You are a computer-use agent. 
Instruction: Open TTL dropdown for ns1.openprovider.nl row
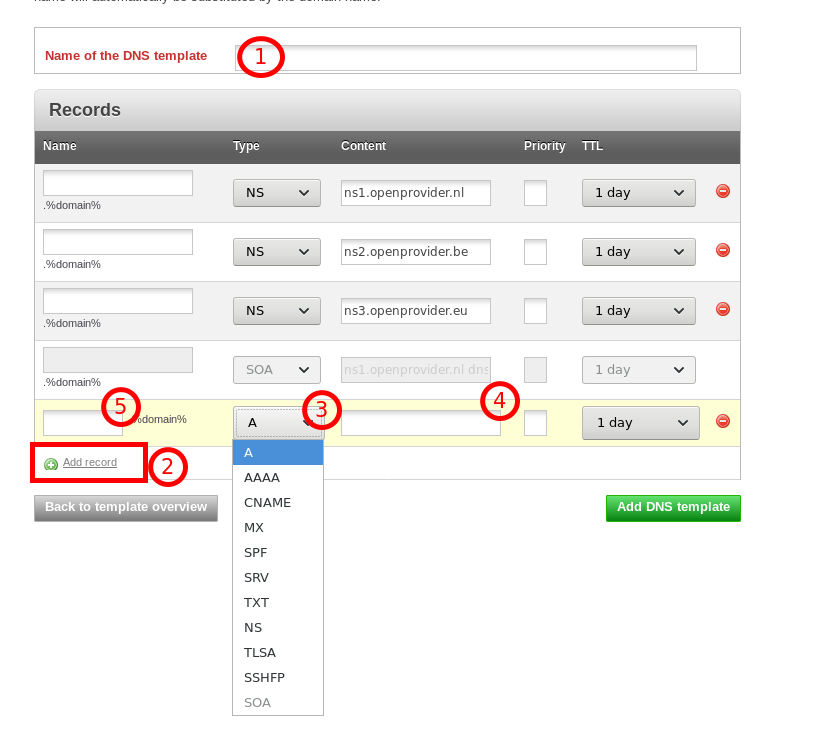639,193
